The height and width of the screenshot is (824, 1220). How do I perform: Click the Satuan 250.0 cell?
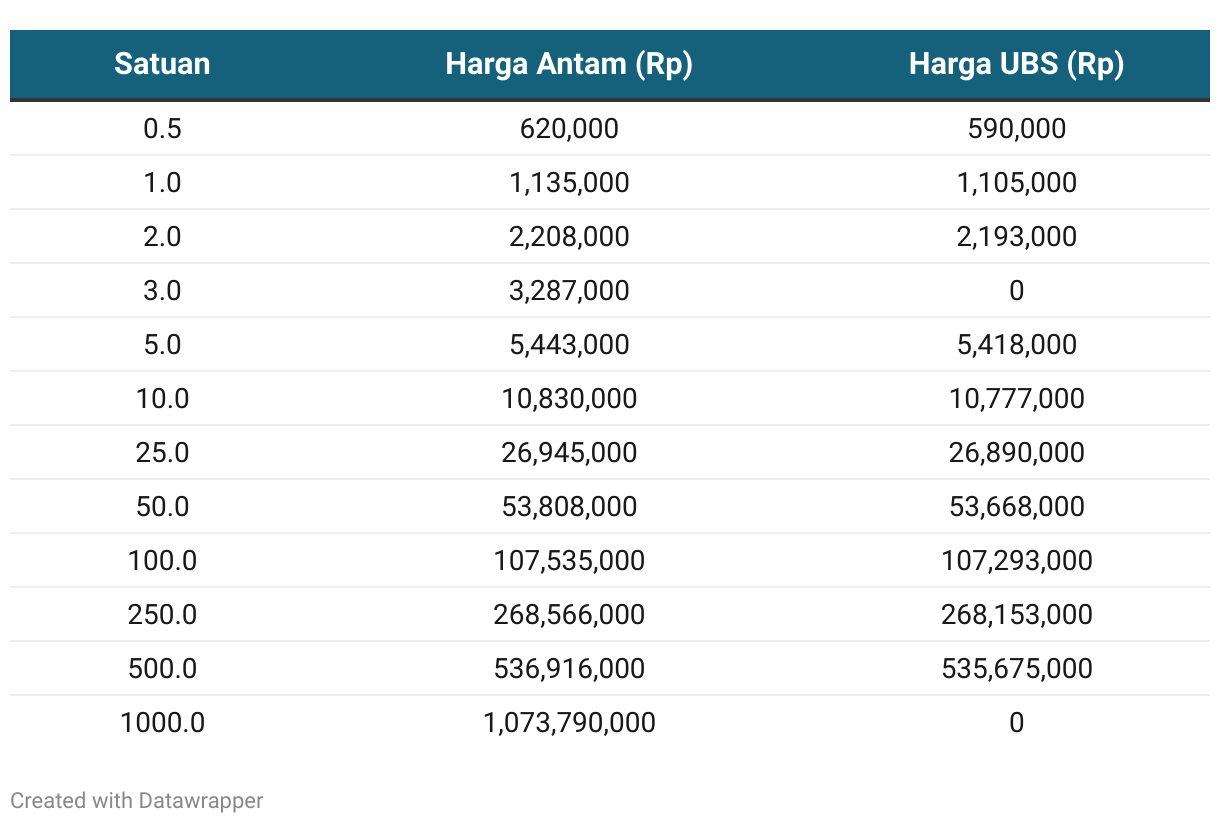tap(162, 615)
